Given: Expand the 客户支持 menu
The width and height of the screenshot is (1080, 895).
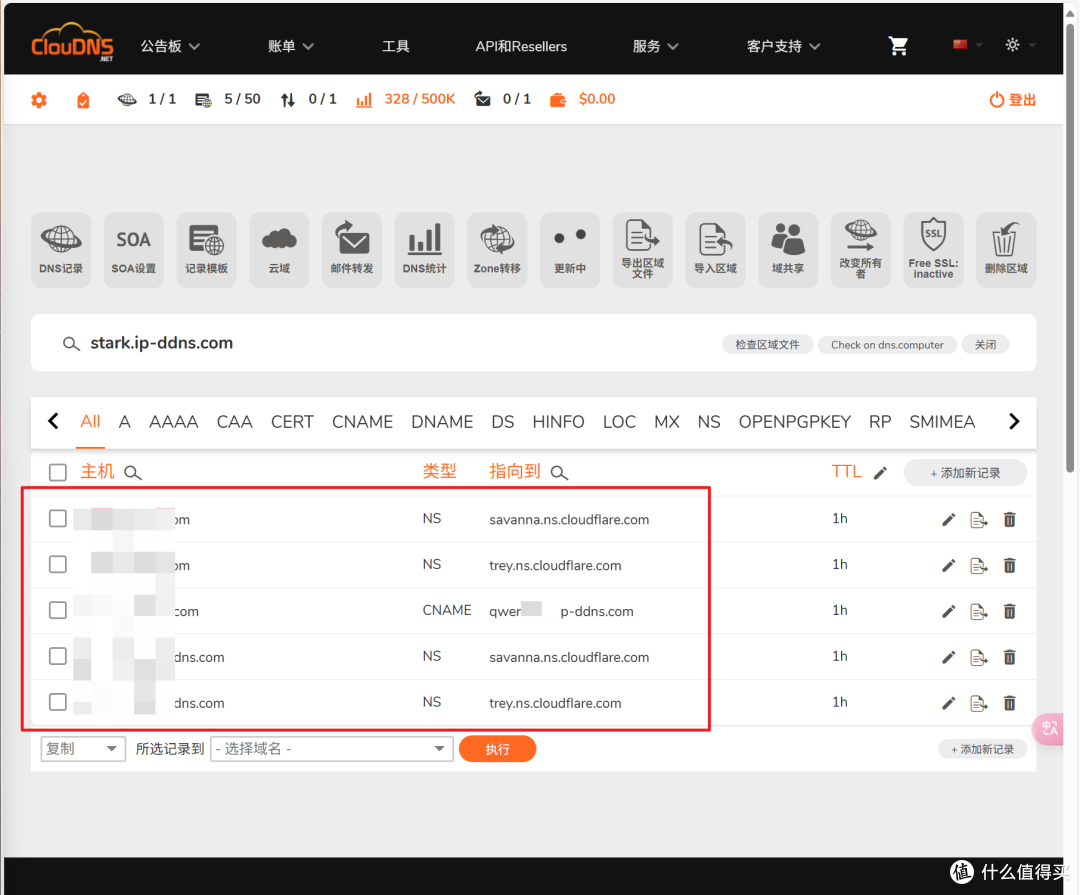Looking at the screenshot, I should (783, 46).
